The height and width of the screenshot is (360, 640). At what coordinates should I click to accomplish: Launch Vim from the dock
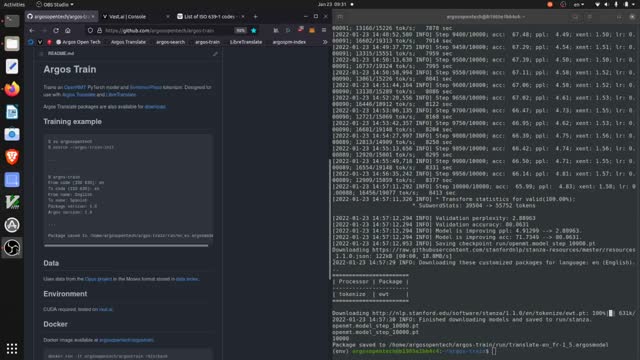click(x=12, y=202)
